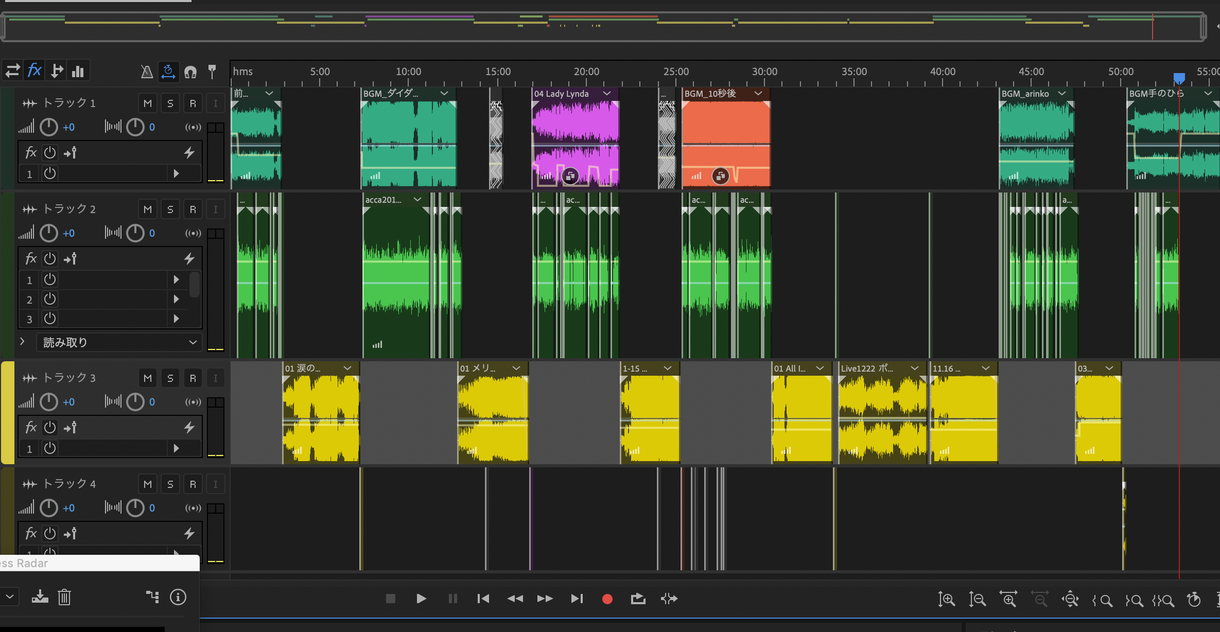Select the EQ view icon

(78, 71)
